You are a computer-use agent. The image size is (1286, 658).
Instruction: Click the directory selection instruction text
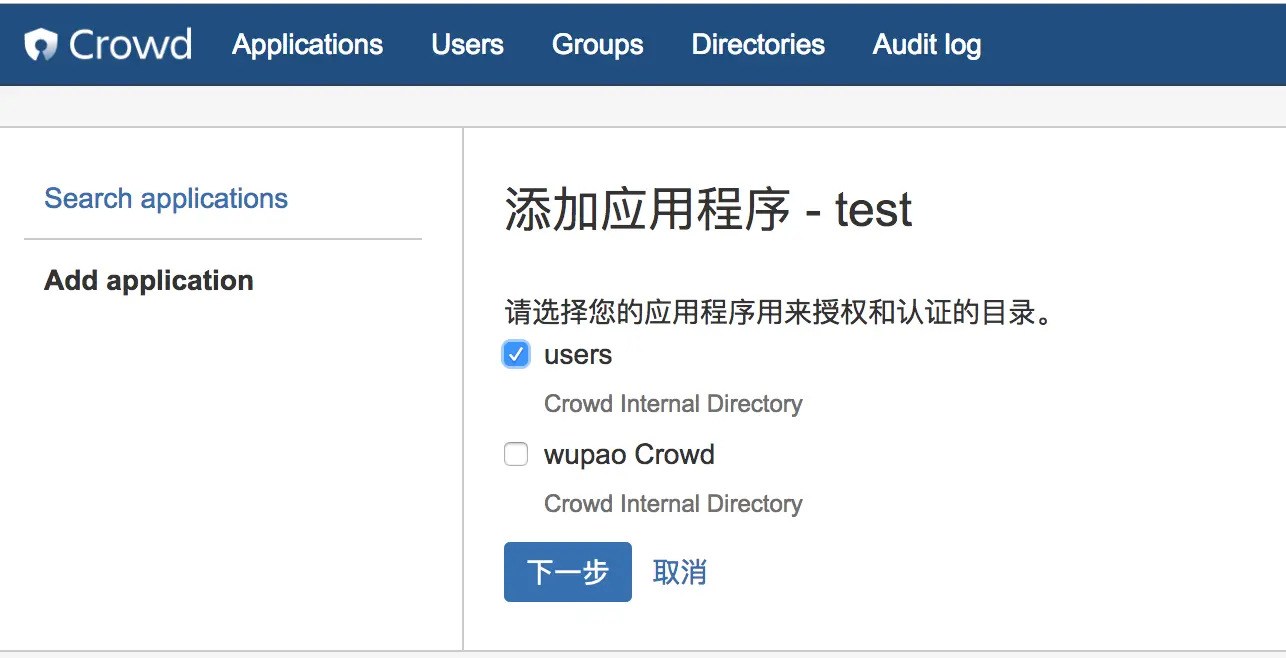780,313
